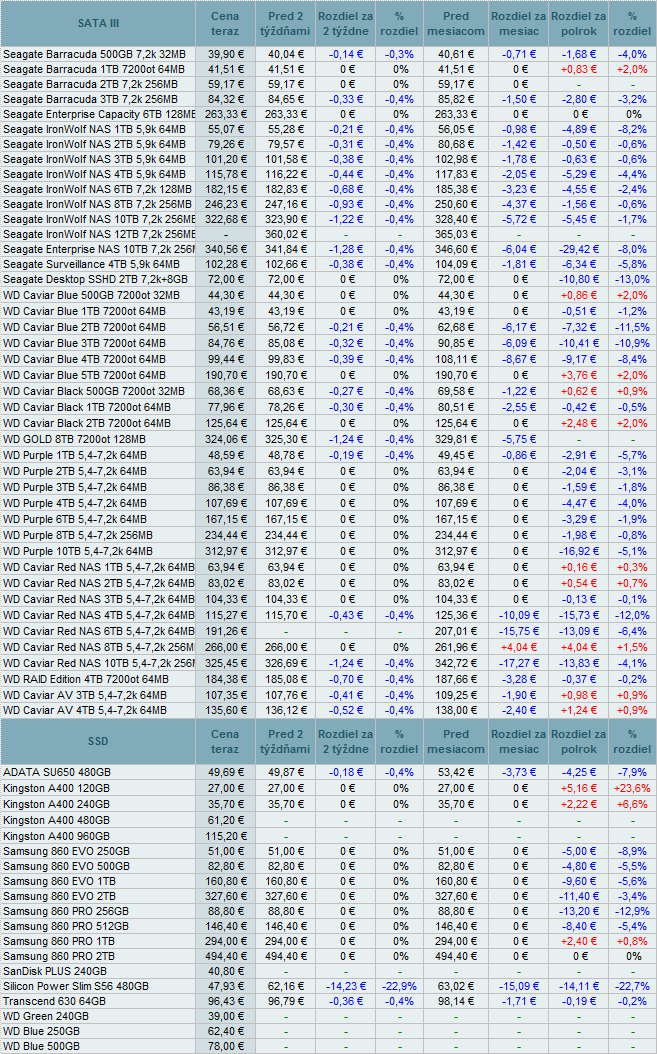Select +5,16 € value in Kingston A400 120GB row
Screen dimensions: 657x1054
pos(579,788)
